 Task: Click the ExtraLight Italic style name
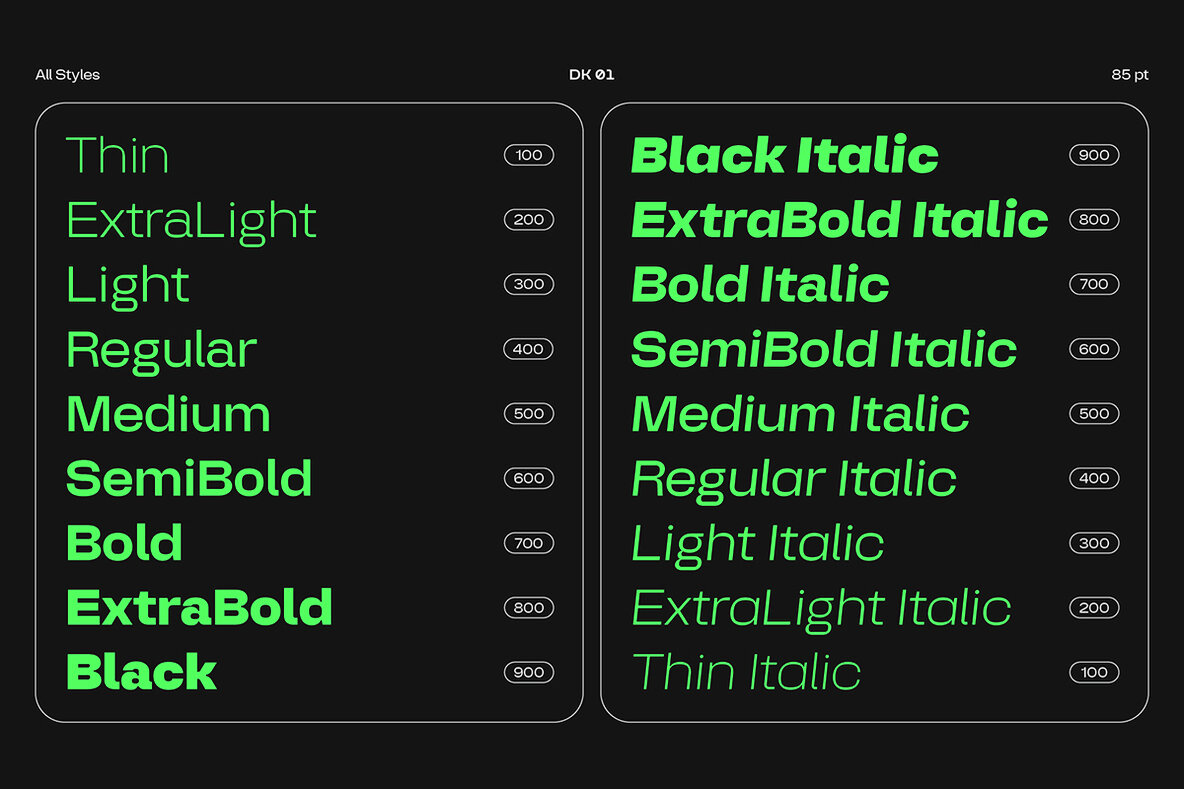tap(821, 608)
